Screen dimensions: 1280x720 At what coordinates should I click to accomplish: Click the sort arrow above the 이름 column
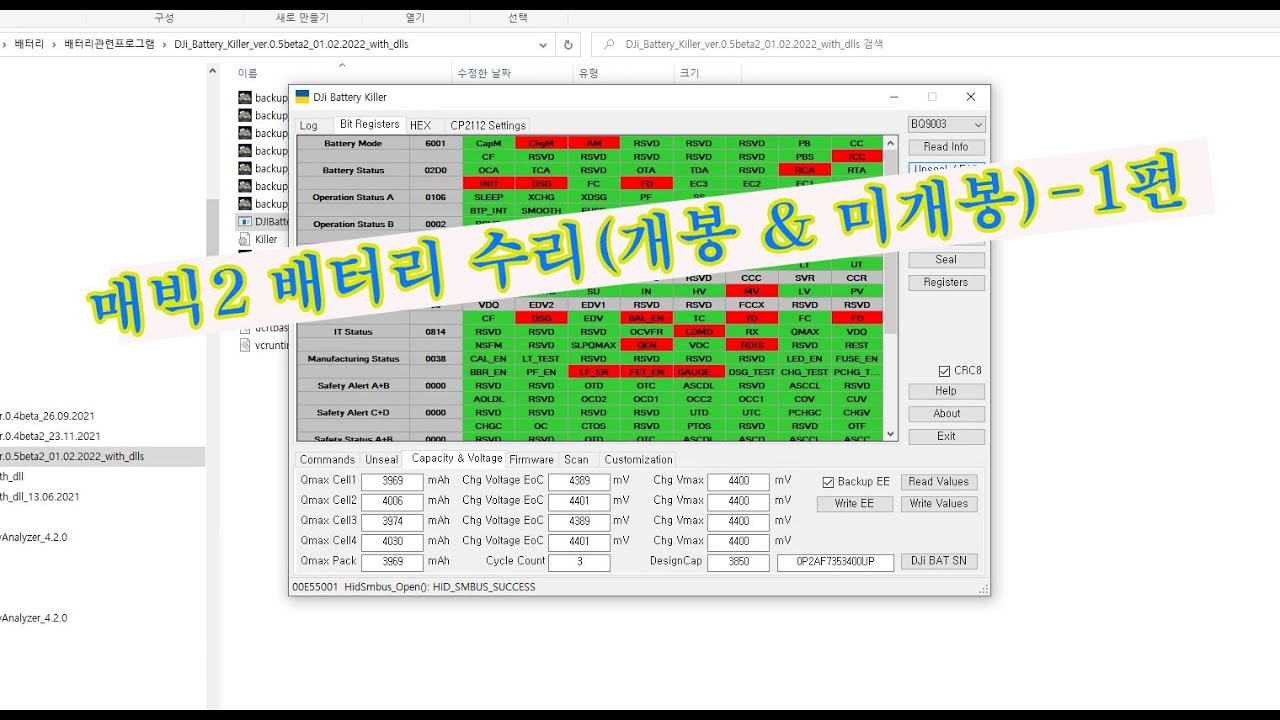coord(342,65)
